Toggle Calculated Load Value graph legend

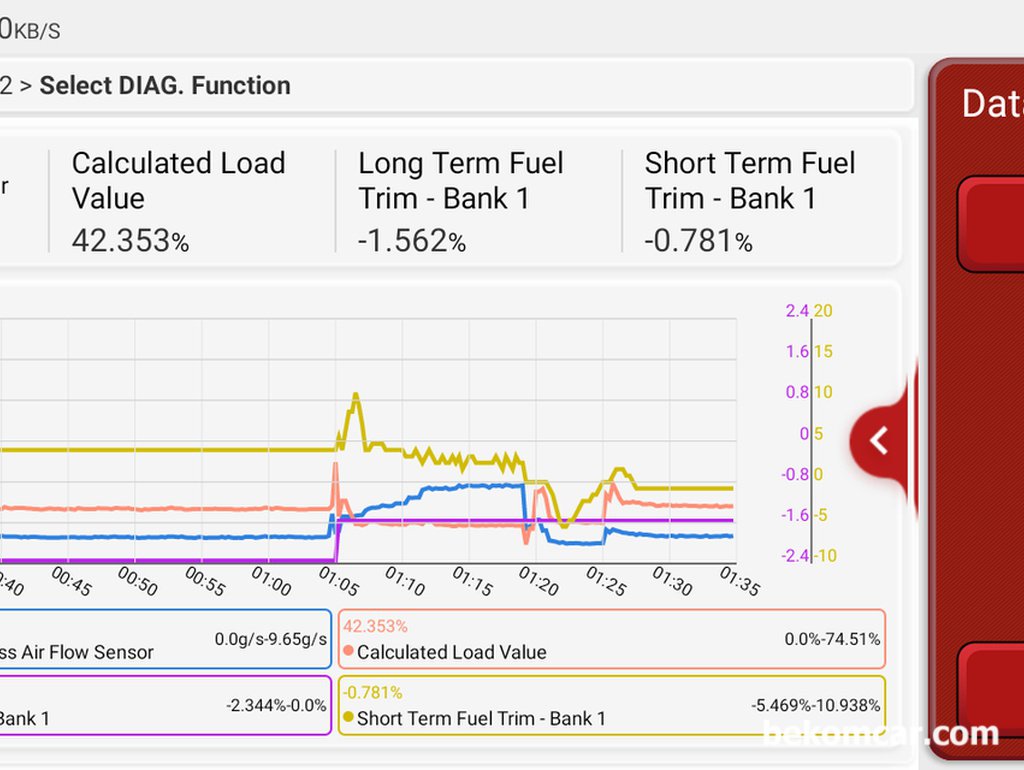(x=612, y=639)
